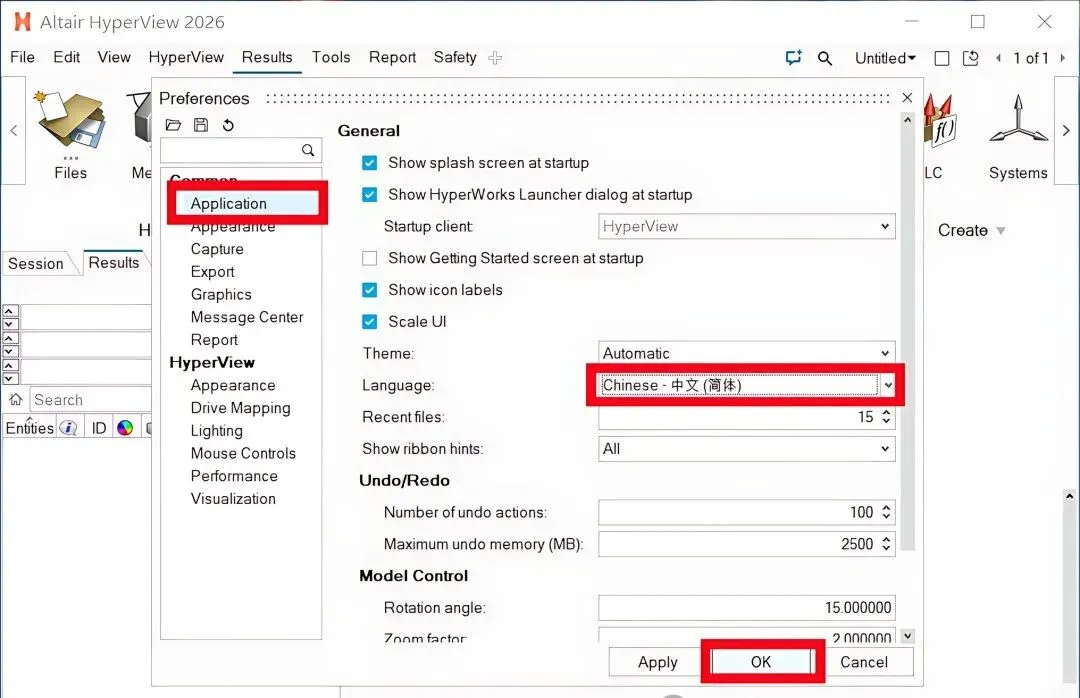The height and width of the screenshot is (698, 1080).
Task: Select Capture in the preferences list
Action: [217, 249]
